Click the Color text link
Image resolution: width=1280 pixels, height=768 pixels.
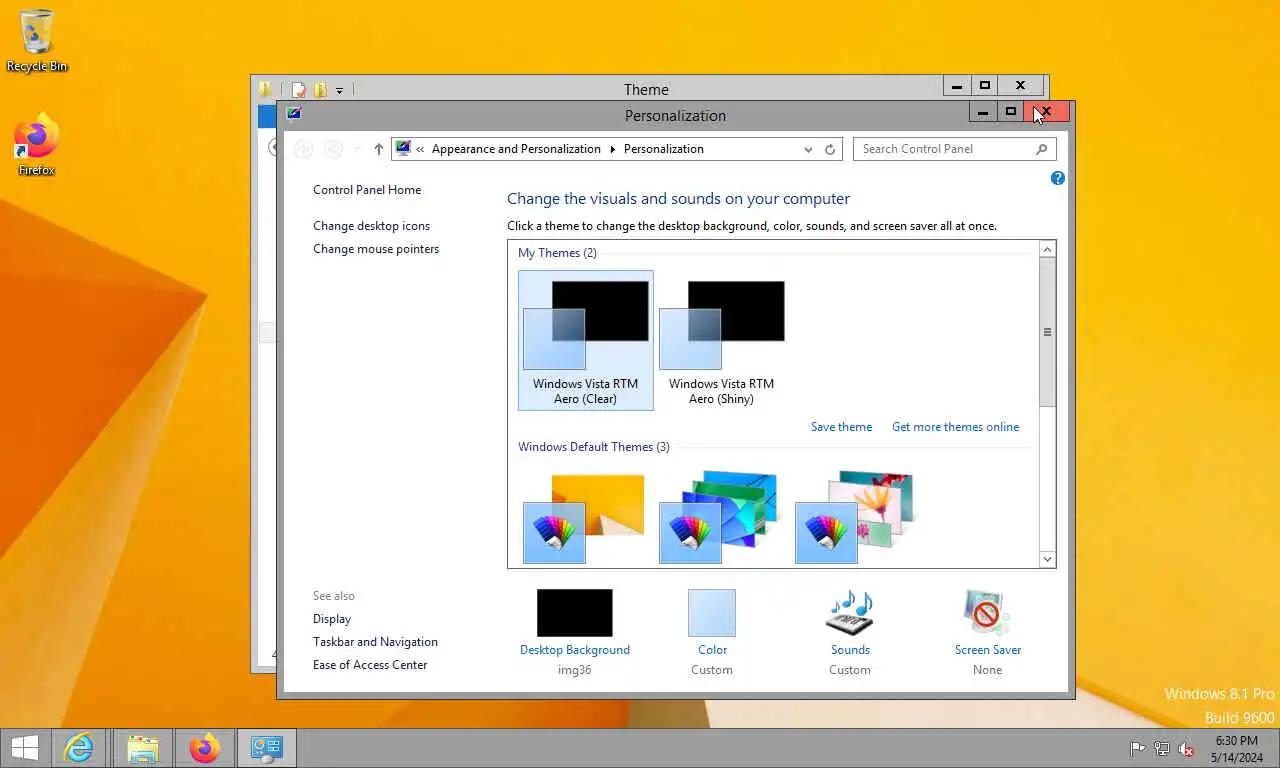(x=712, y=650)
